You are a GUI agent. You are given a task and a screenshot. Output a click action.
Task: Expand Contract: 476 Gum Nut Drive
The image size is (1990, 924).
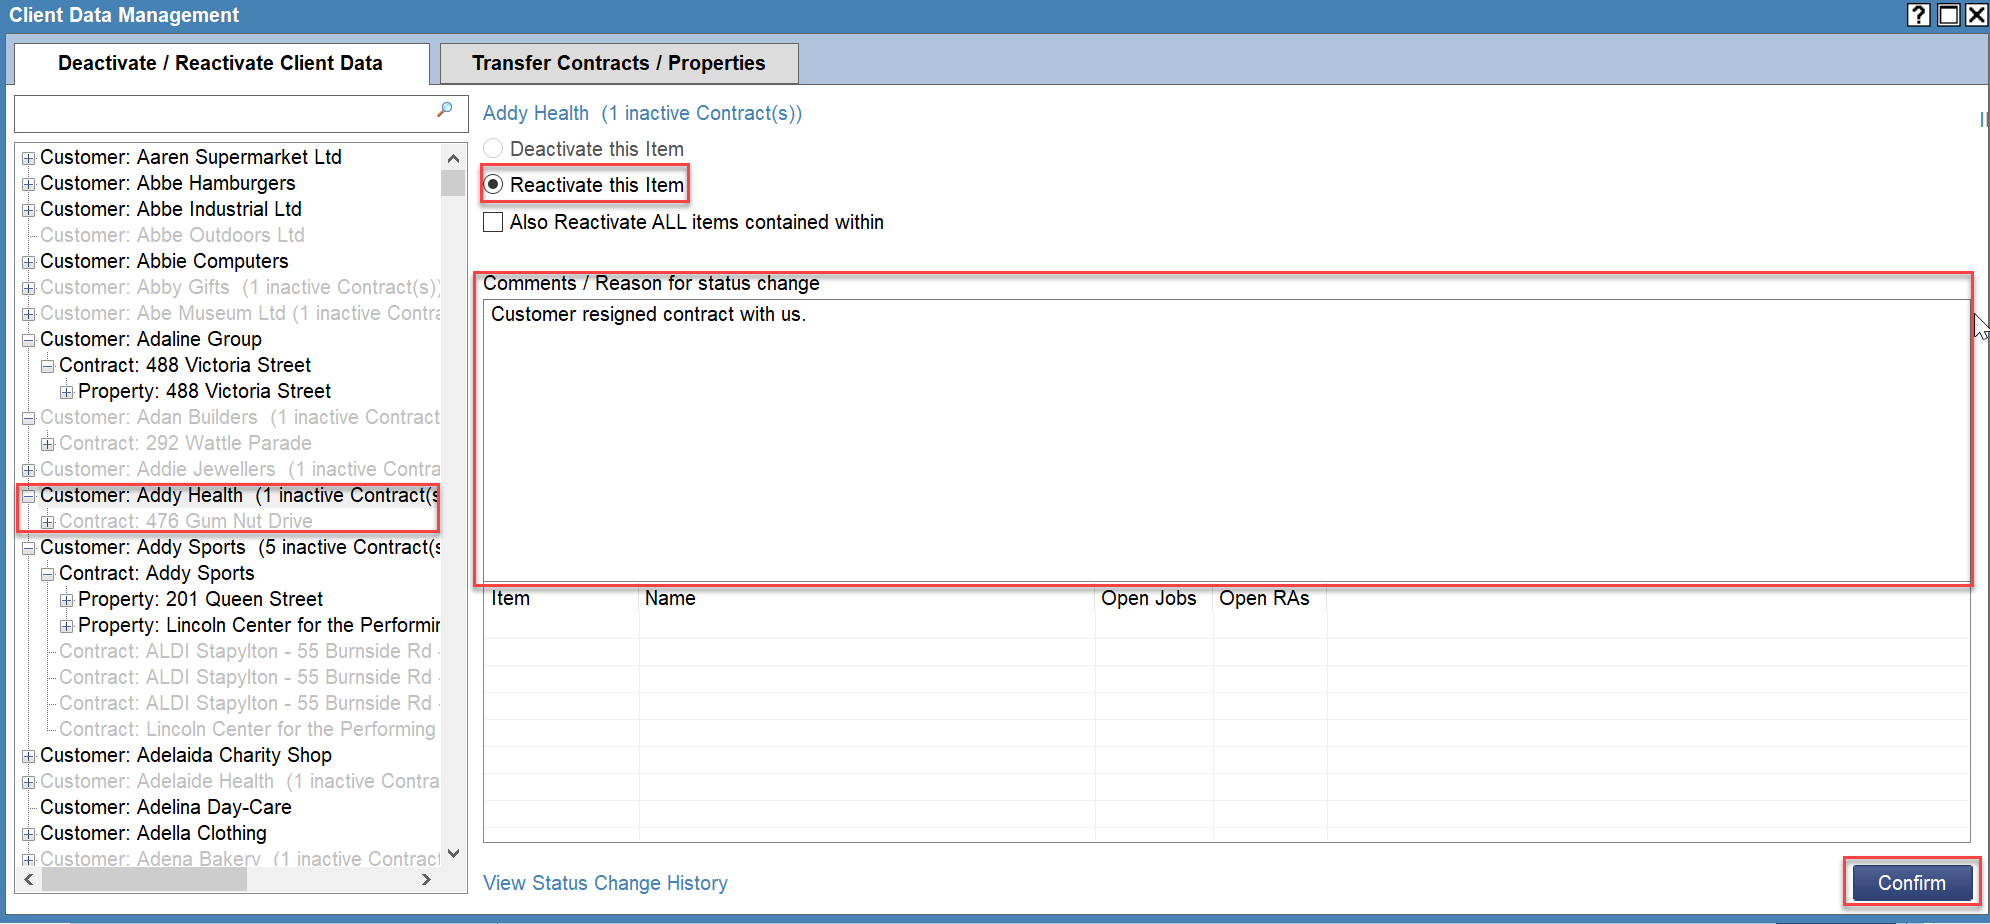pos(47,521)
